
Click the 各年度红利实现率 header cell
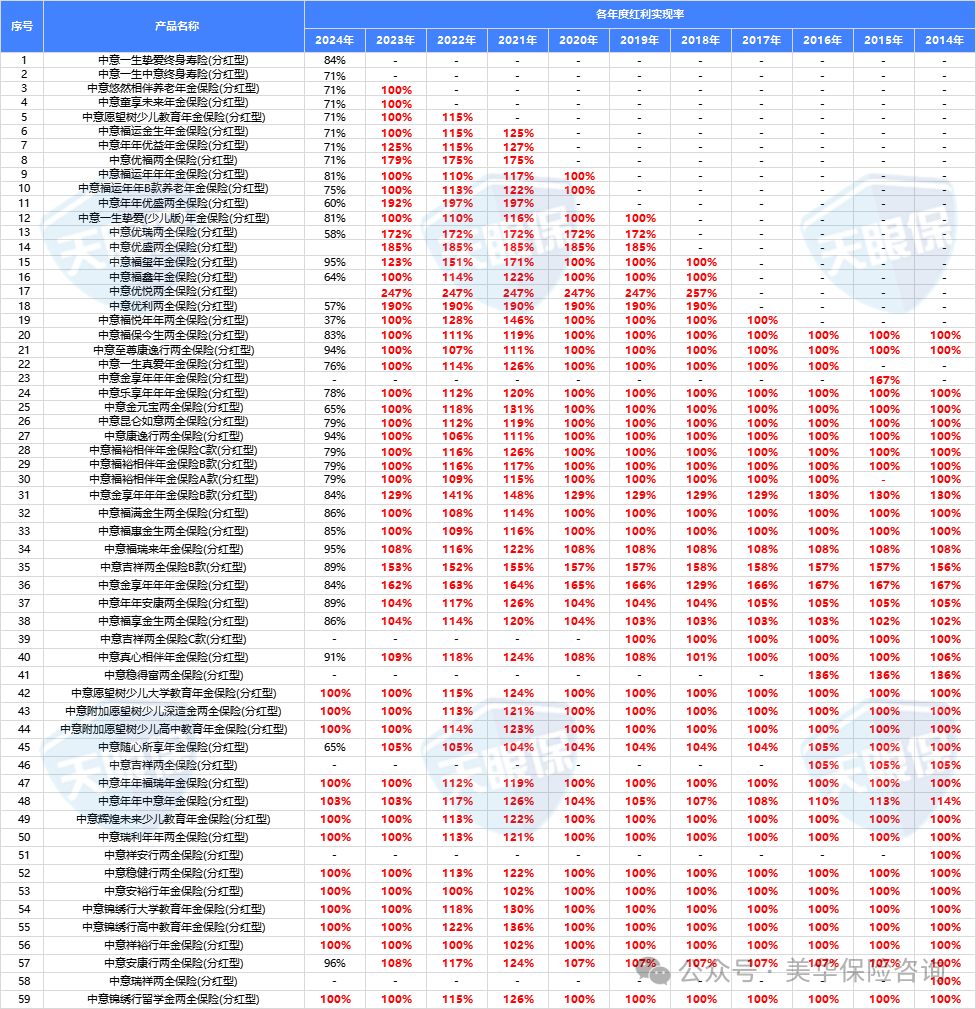[x=639, y=15]
